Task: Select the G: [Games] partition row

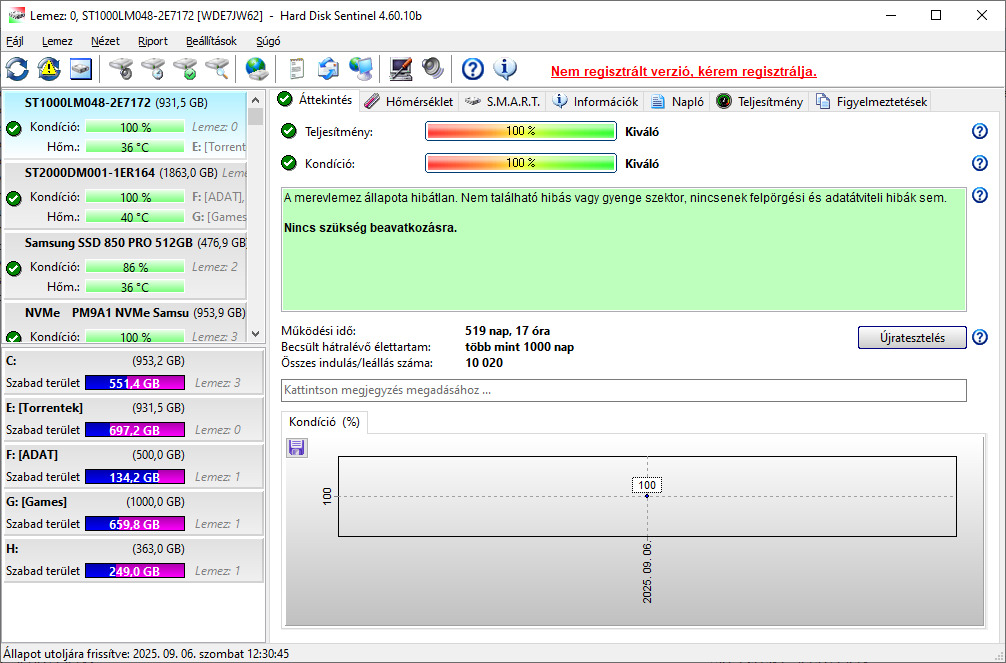Action: point(133,513)
